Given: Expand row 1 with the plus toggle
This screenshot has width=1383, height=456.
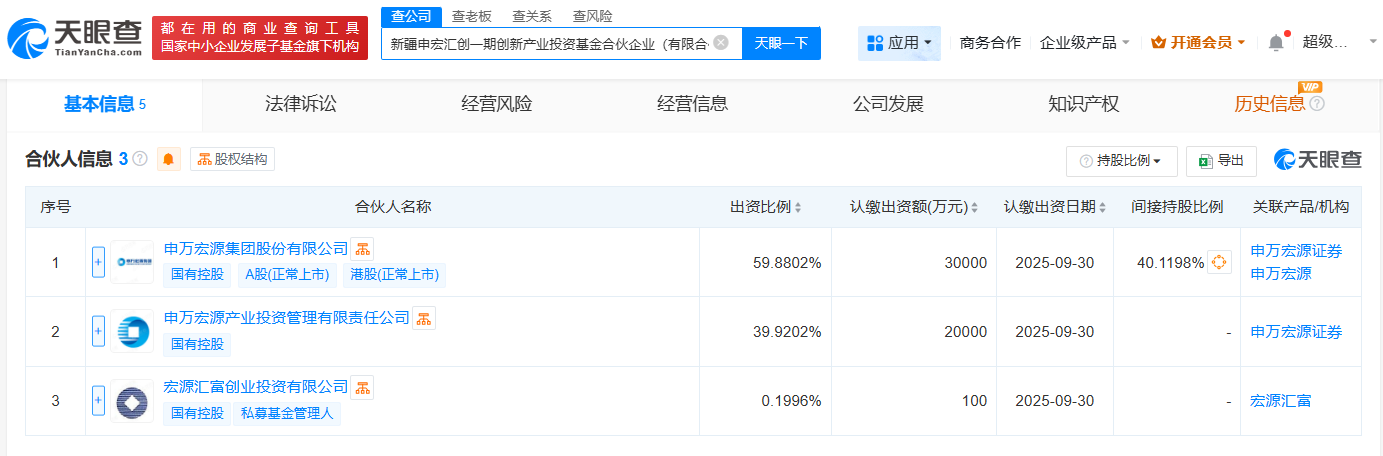Looking at the screenshot, I should (98, 263).
